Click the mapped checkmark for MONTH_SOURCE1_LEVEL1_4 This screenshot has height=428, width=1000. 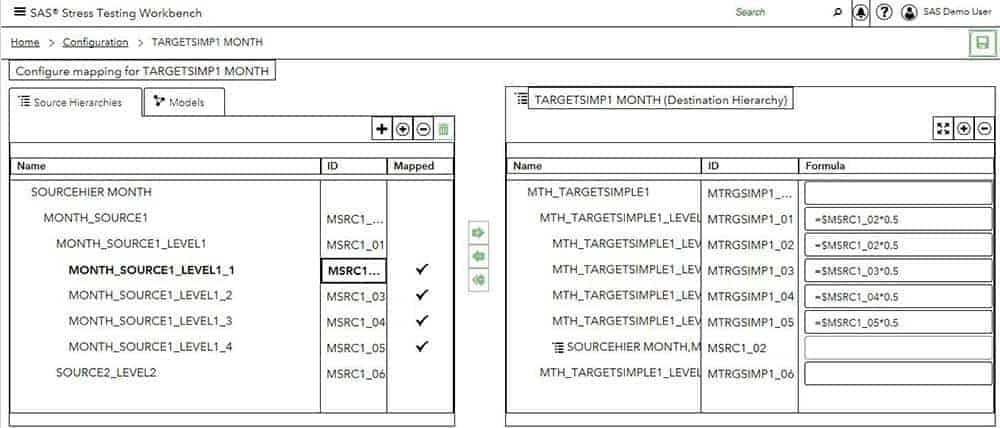point(422,346)
